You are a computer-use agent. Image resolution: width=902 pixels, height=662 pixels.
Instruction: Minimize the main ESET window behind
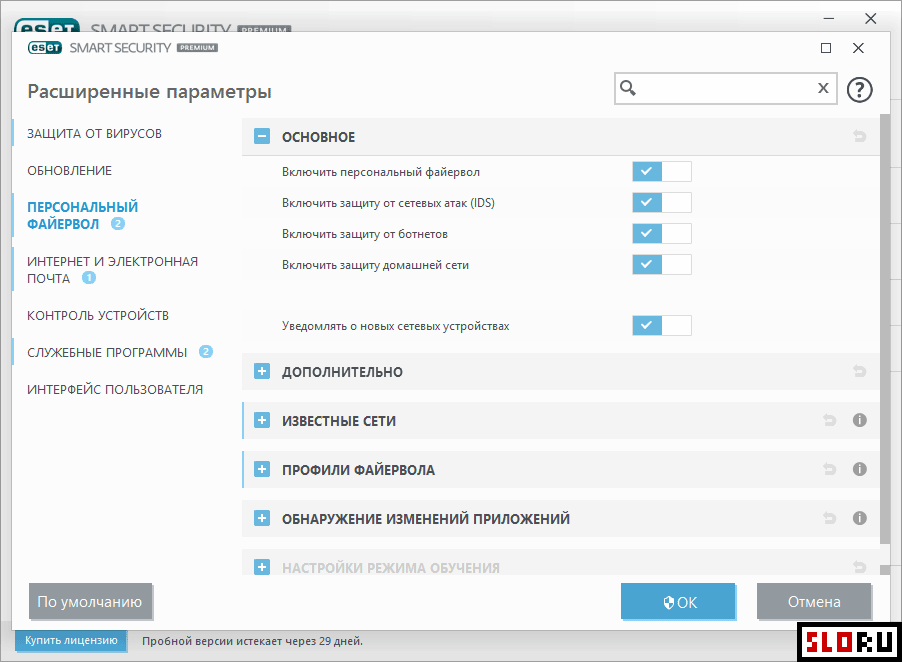click(828, 18)
